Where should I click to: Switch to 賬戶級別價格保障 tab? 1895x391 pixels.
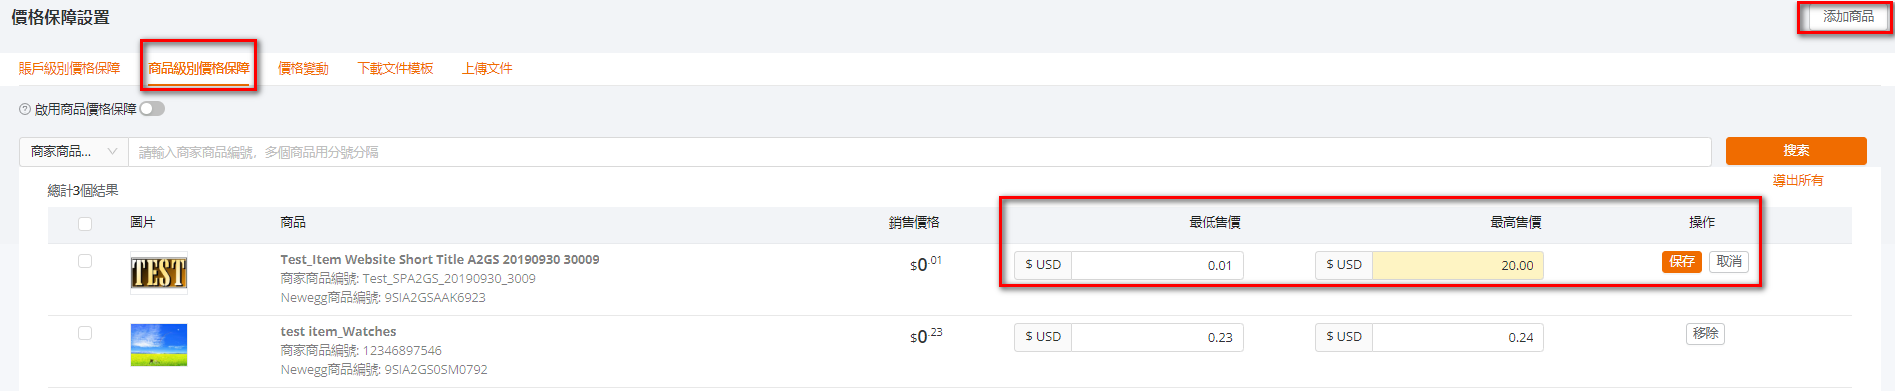pos(69,68)
